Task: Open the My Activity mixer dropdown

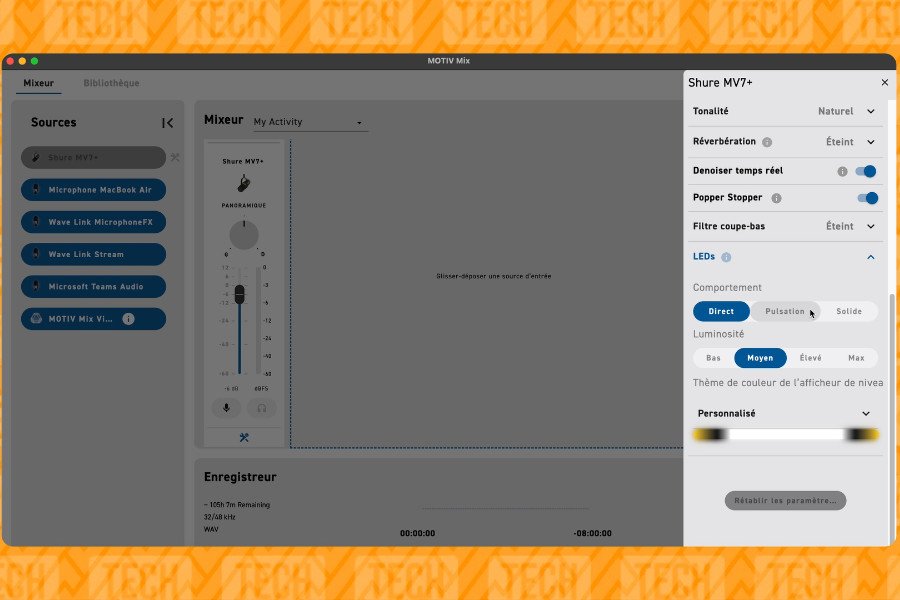Action: pos(309,122)
